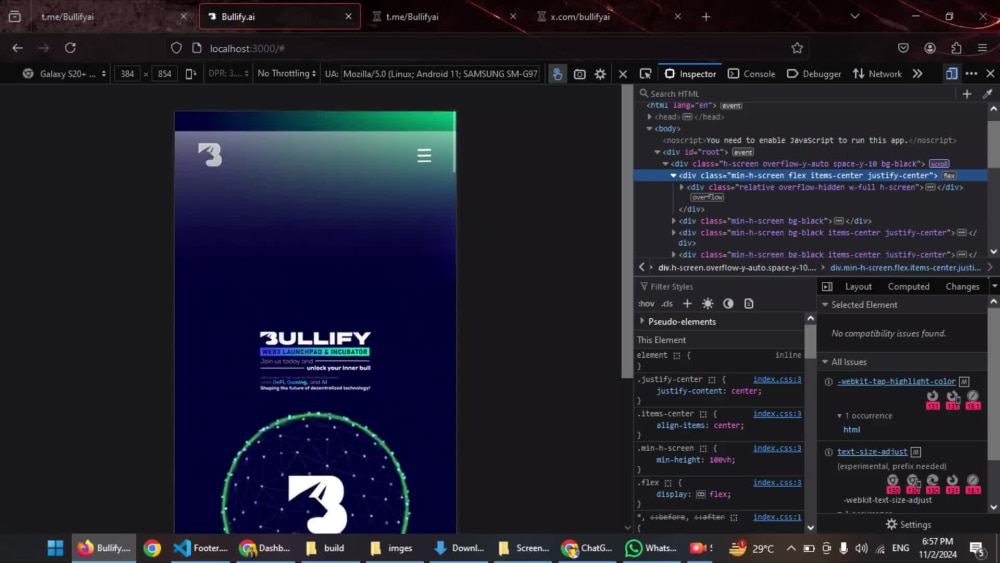
Task: Toggle dark color scheme simulation
Action: pos(728,303)
